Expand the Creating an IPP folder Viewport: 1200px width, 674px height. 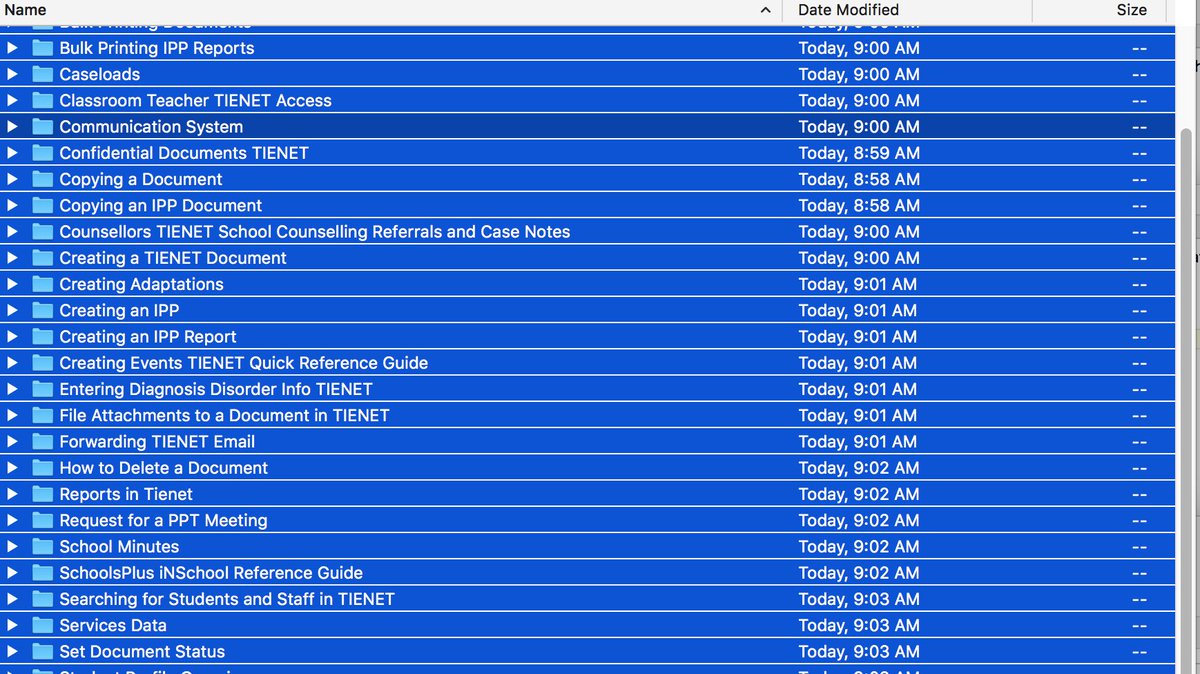12,310
